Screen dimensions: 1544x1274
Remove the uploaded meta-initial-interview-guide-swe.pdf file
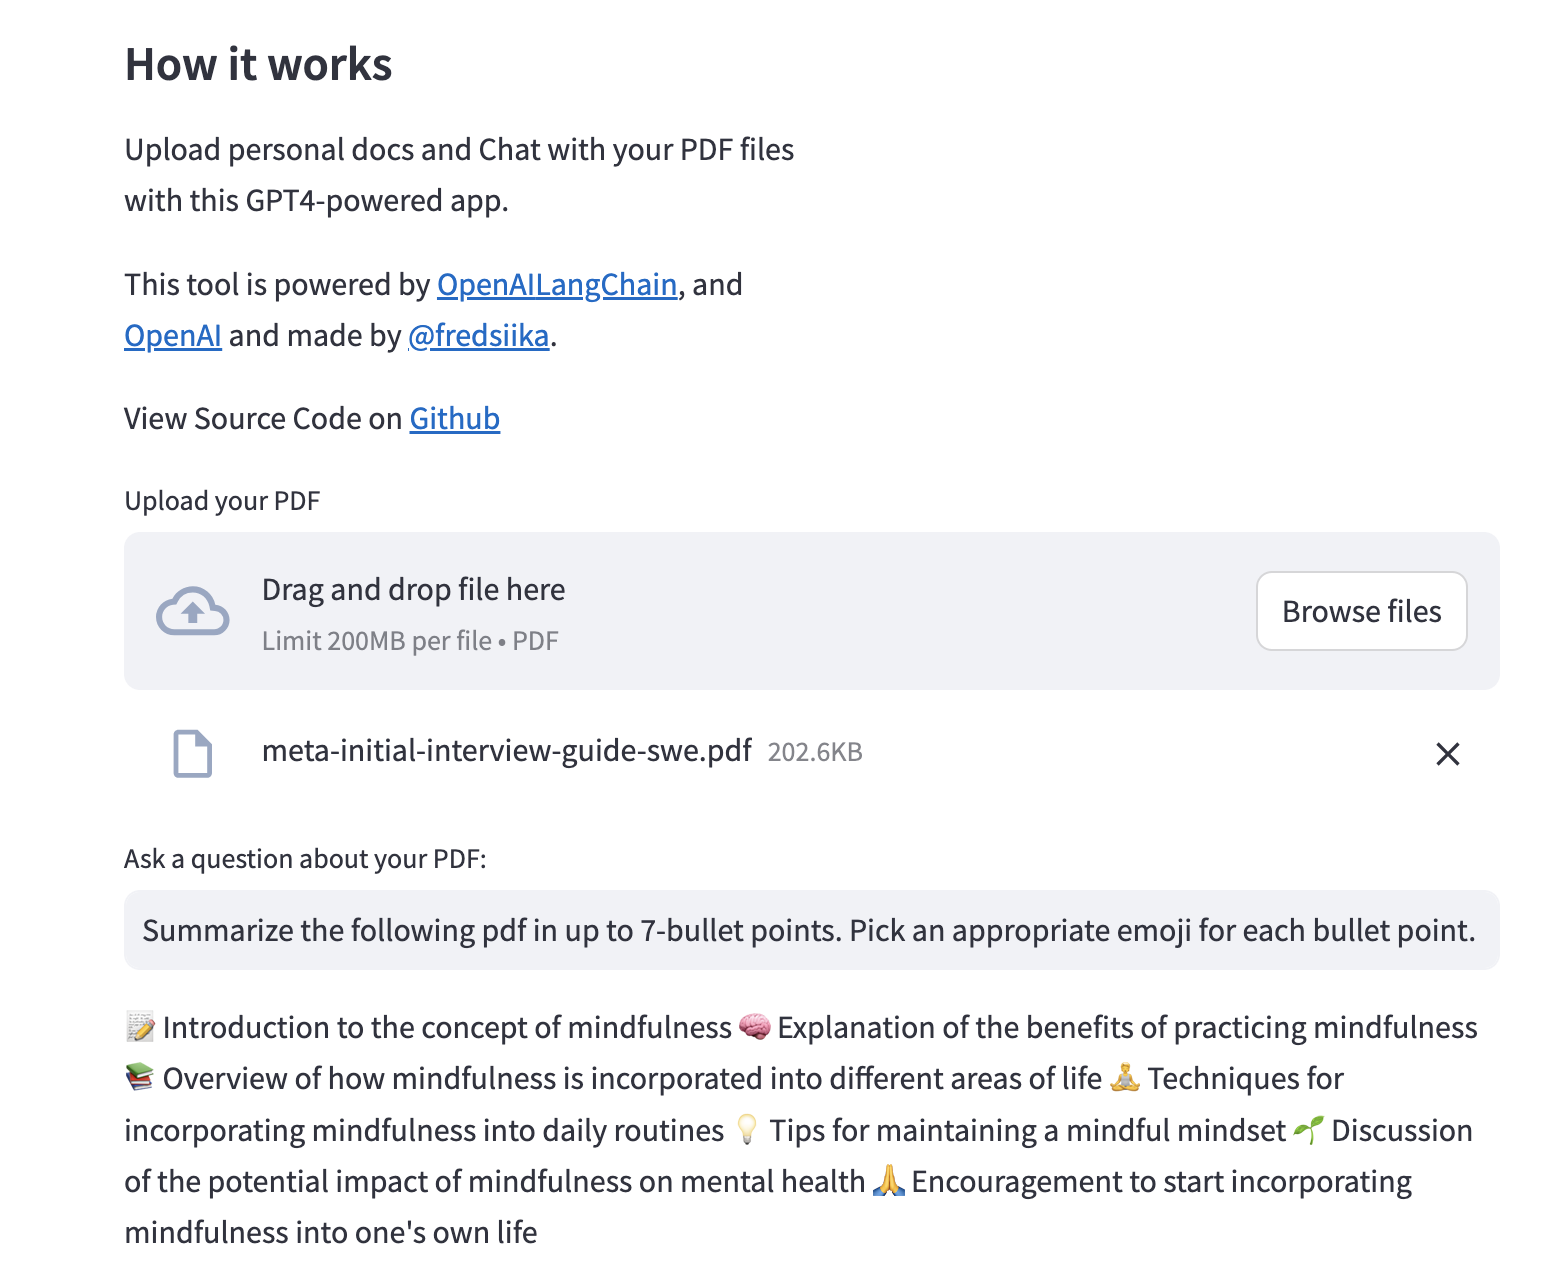pos(1447,754)
